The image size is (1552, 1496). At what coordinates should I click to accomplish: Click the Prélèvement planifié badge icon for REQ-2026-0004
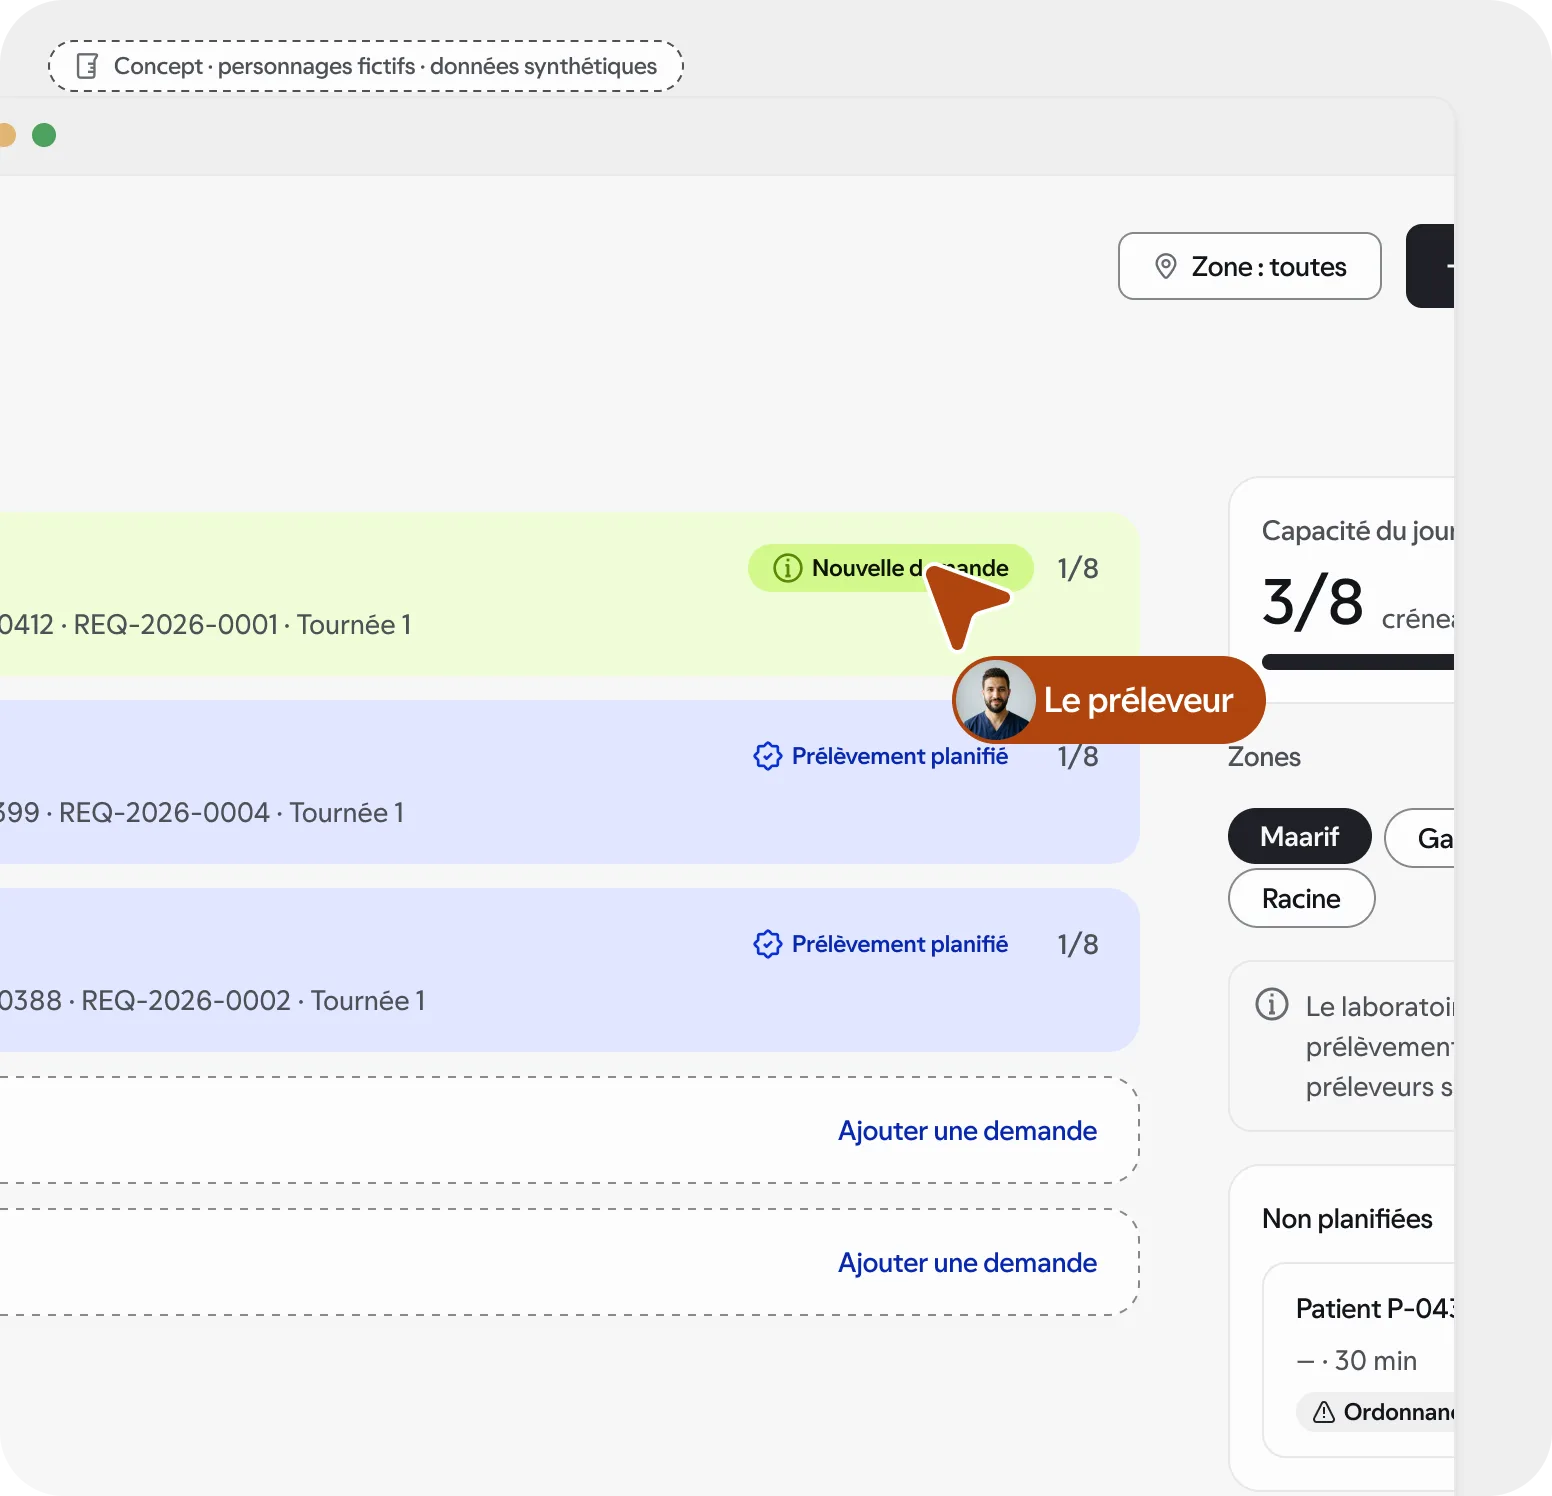click(x=767, y=756)
